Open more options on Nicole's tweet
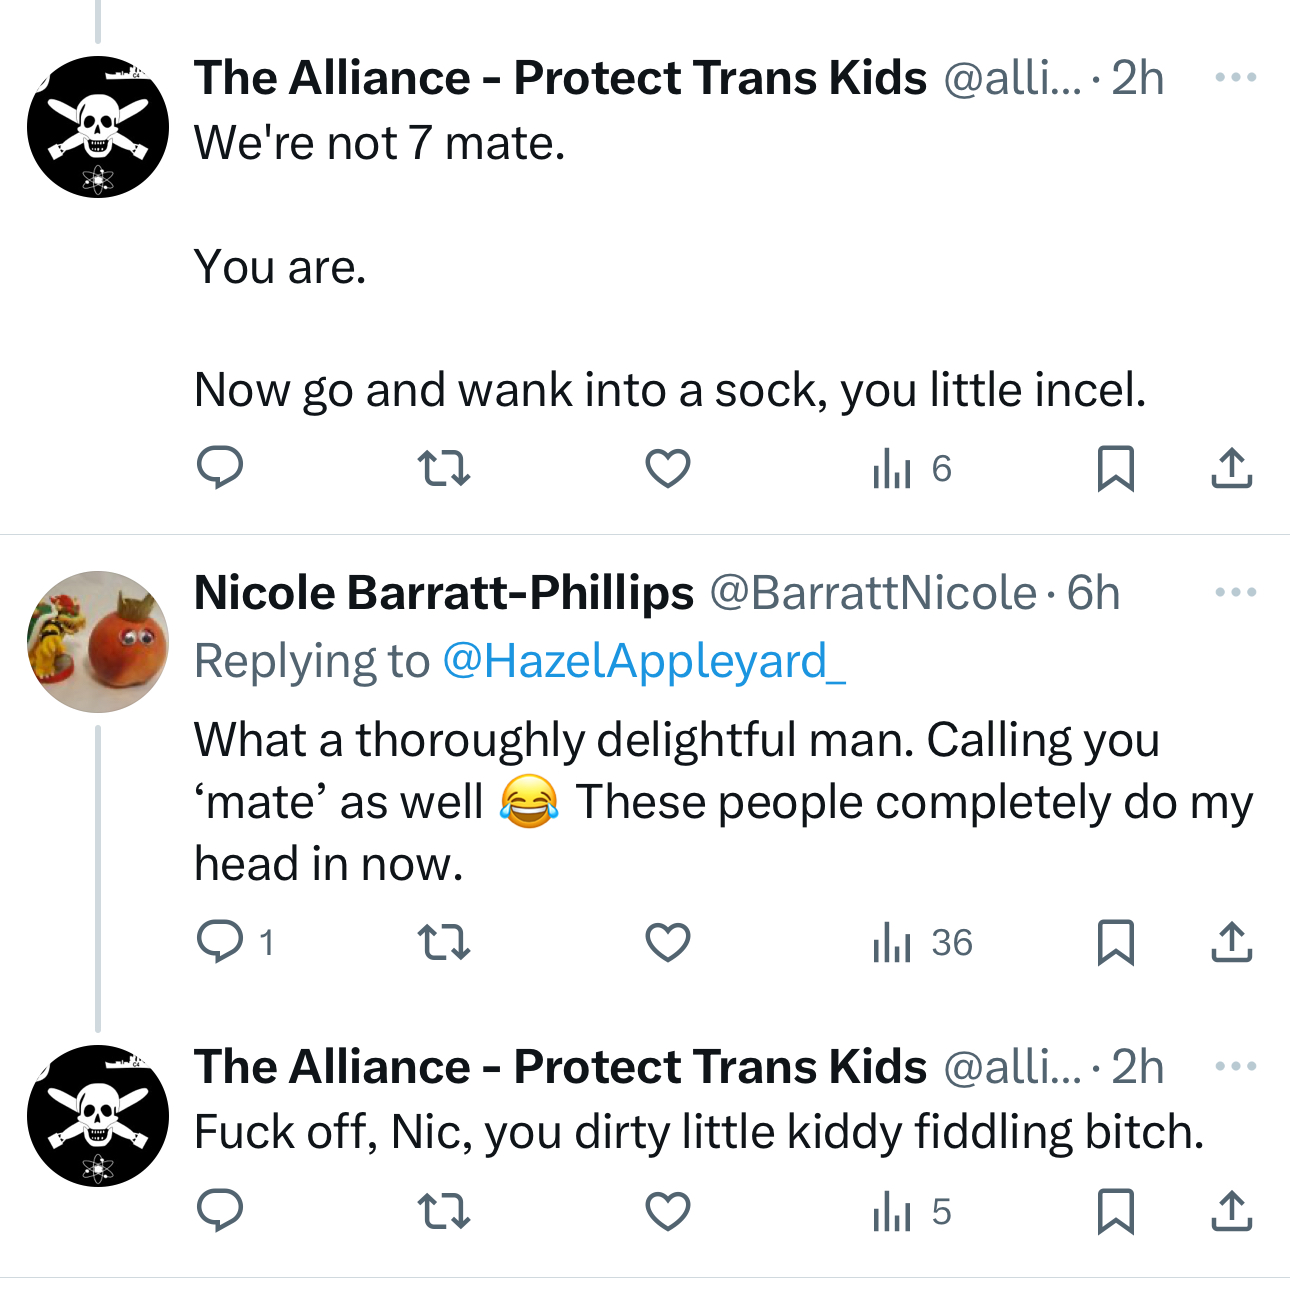The height and width of the screenshot is (1302, 1290). pos(1236,593)
